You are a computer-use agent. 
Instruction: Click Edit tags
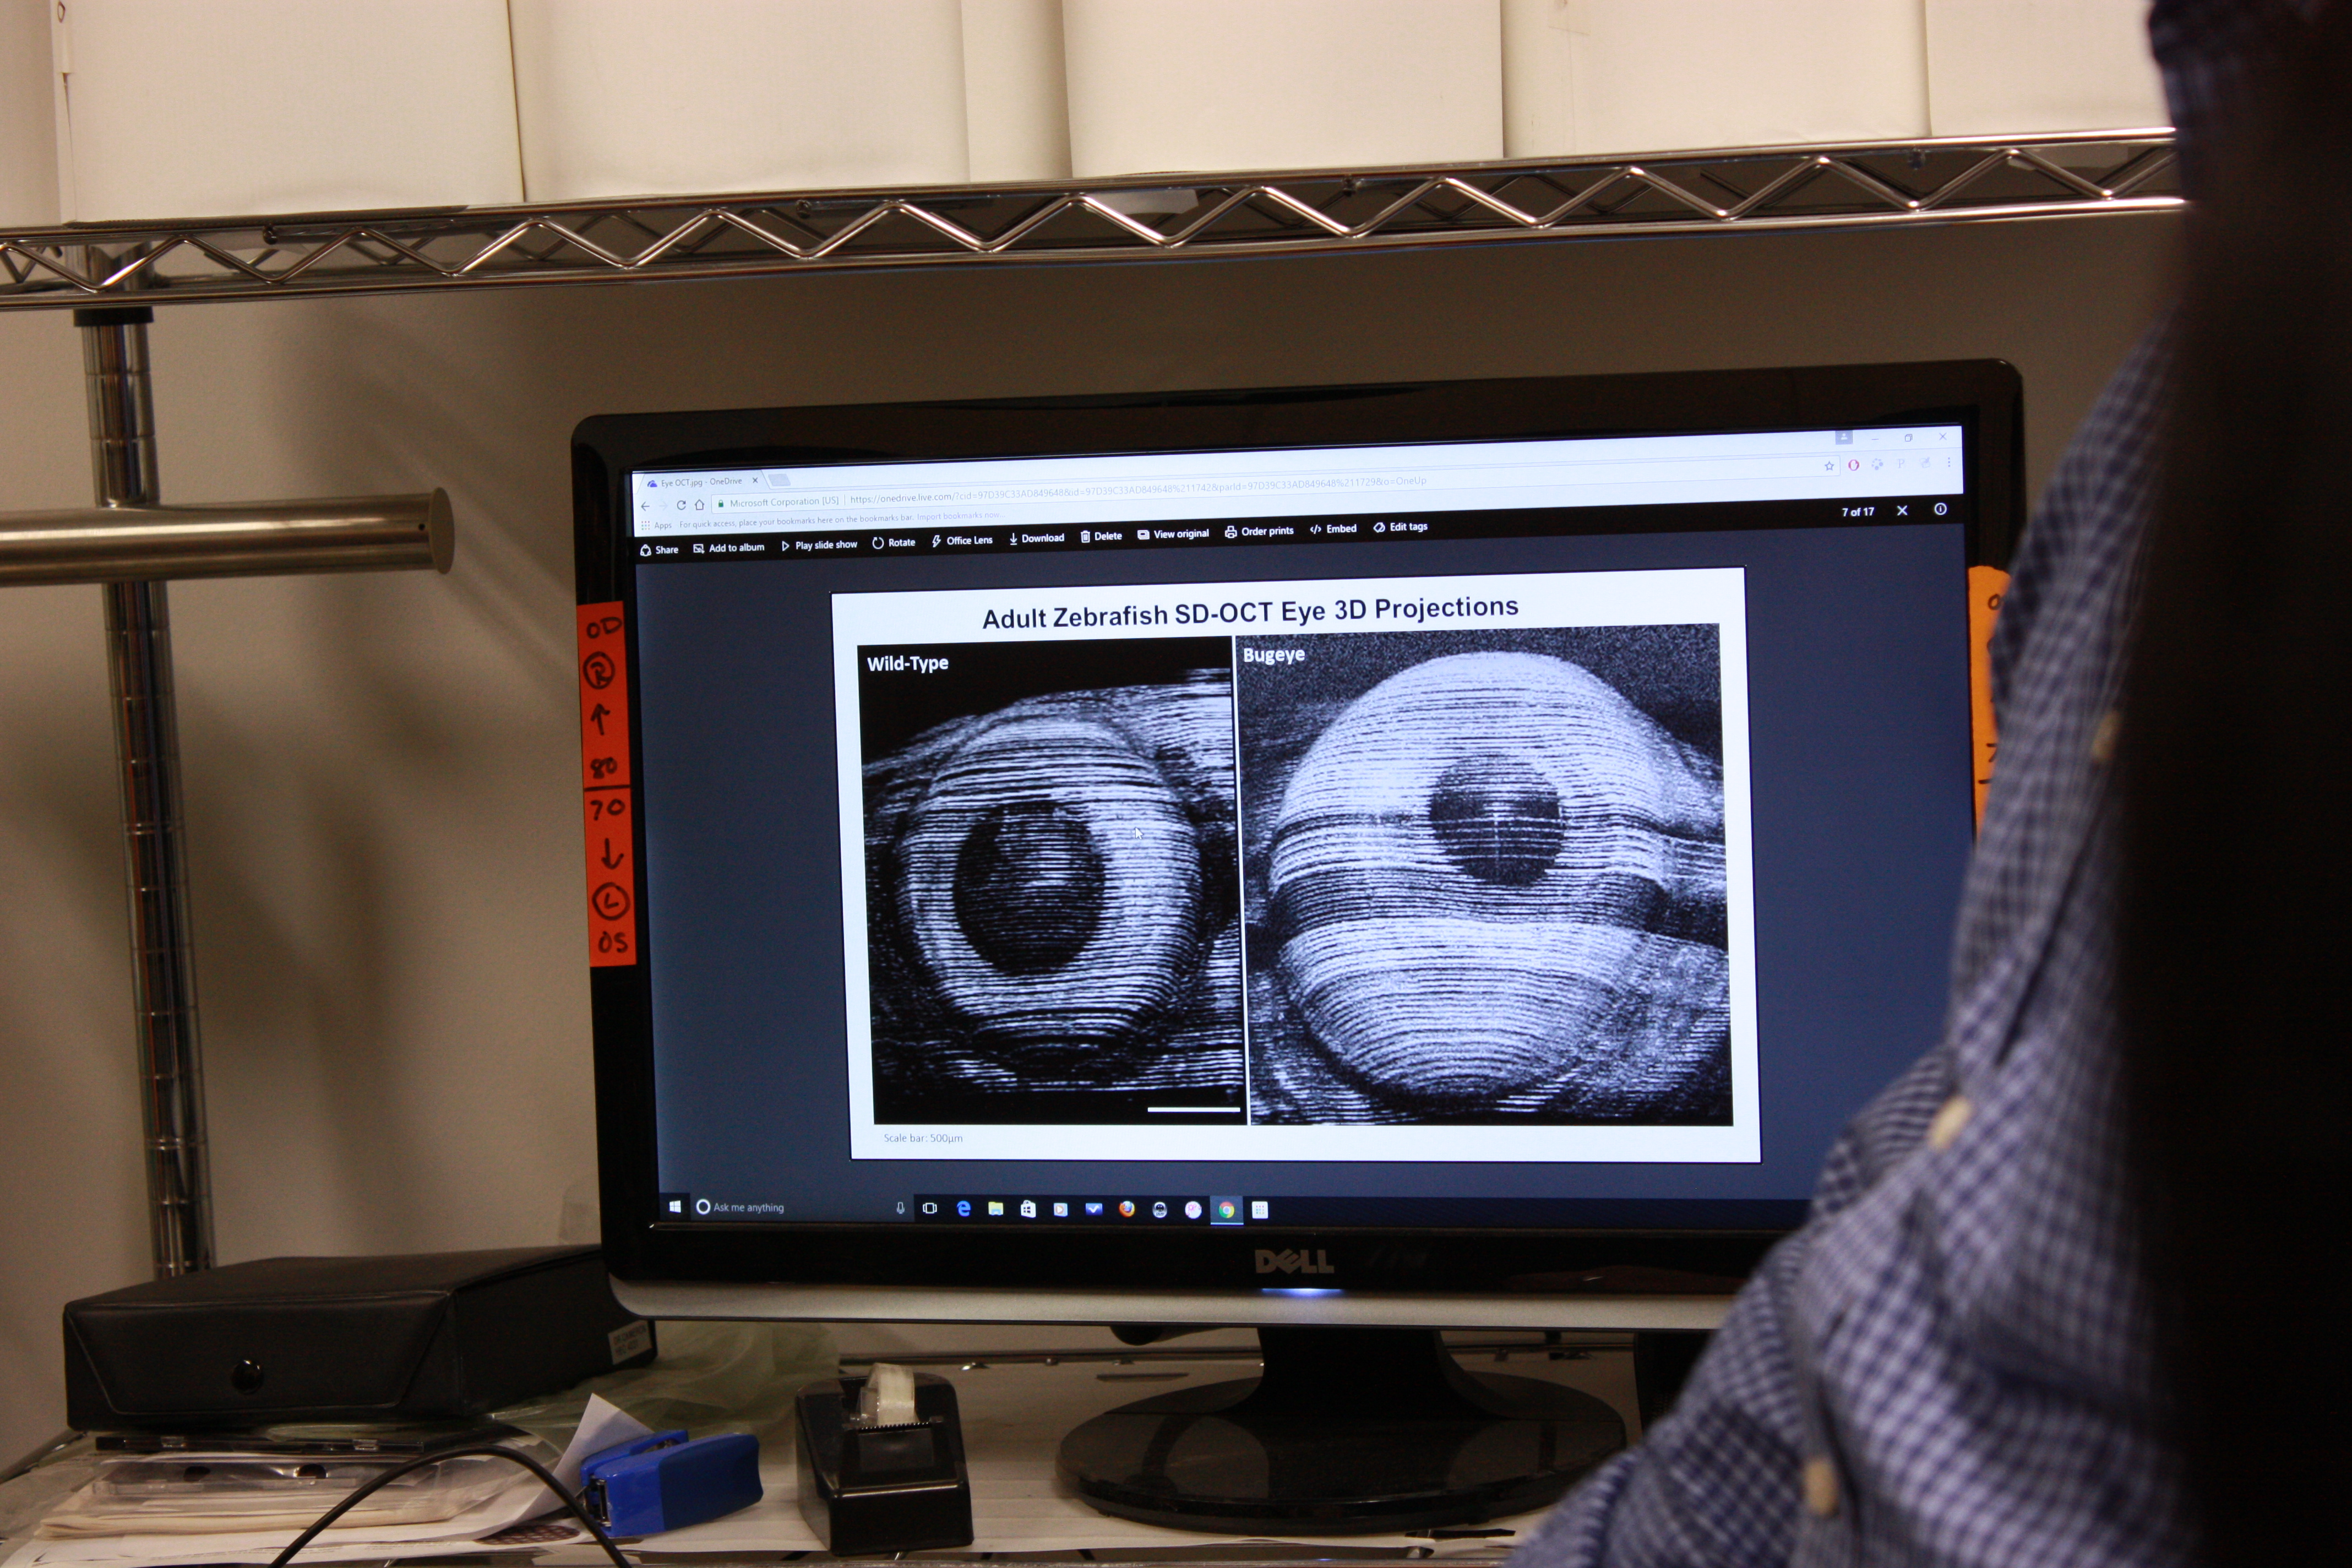pos(1400,527)
